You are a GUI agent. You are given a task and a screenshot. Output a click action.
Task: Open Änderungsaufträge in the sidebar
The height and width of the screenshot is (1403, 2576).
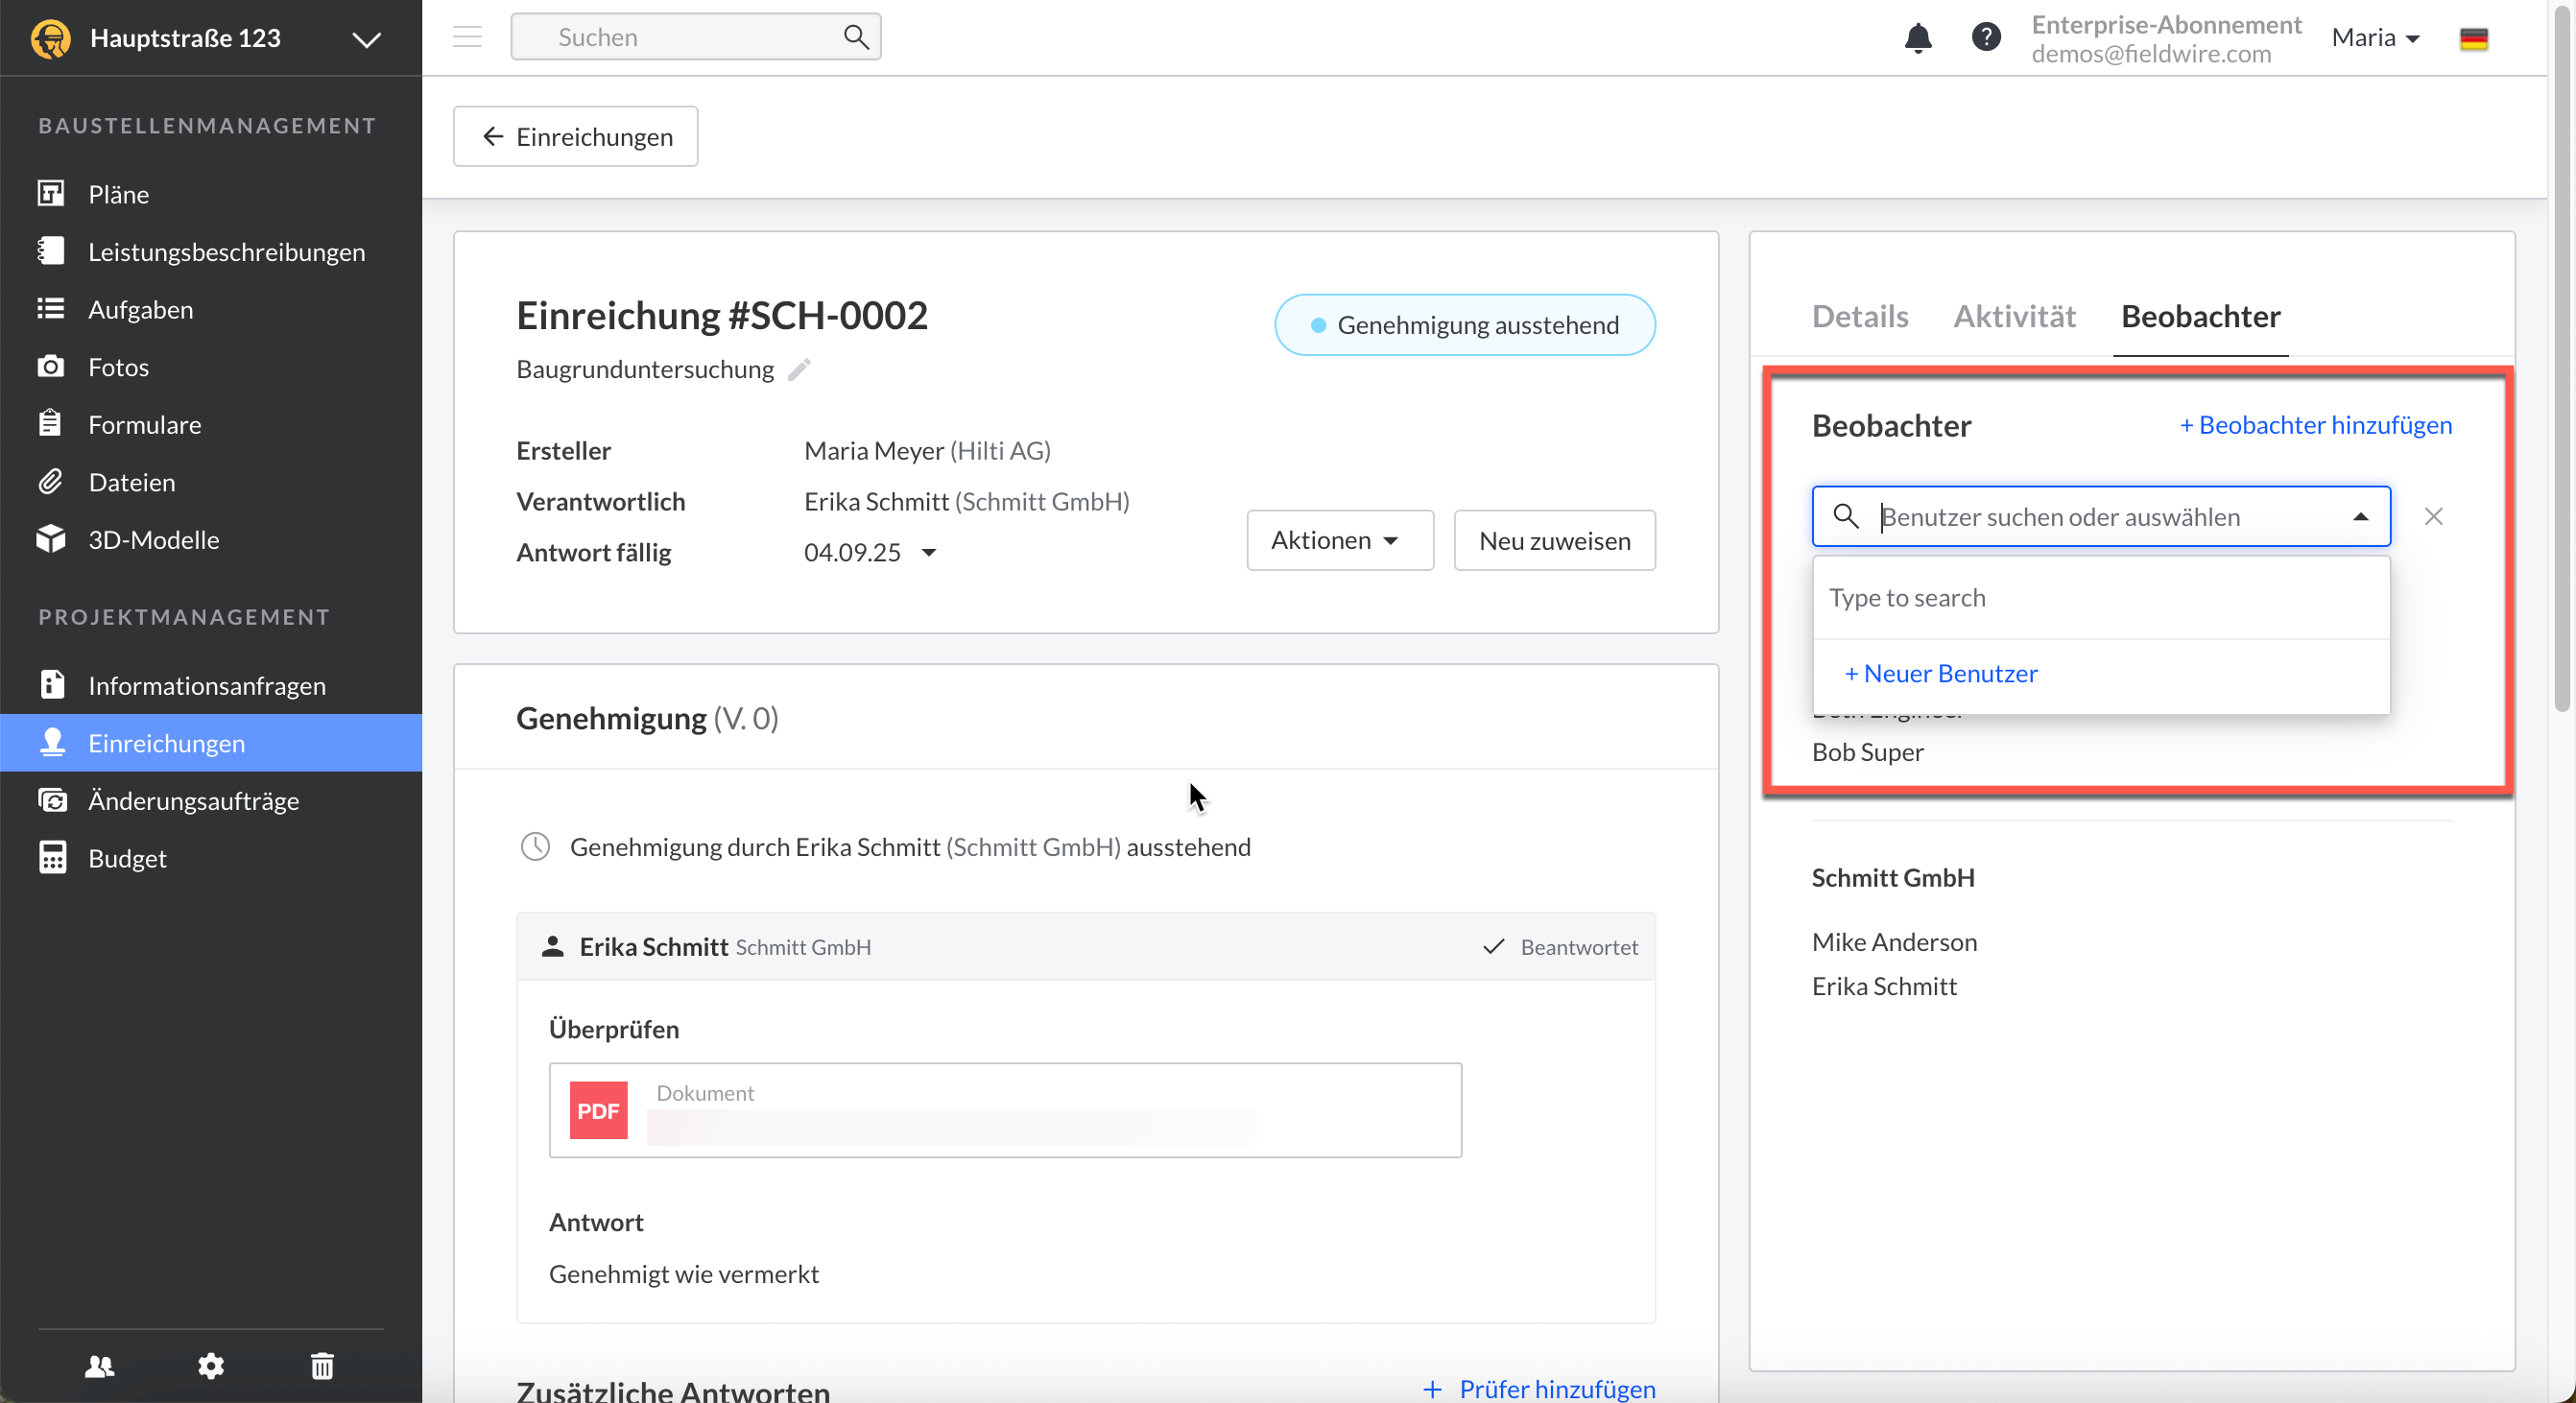coord(193,800)
